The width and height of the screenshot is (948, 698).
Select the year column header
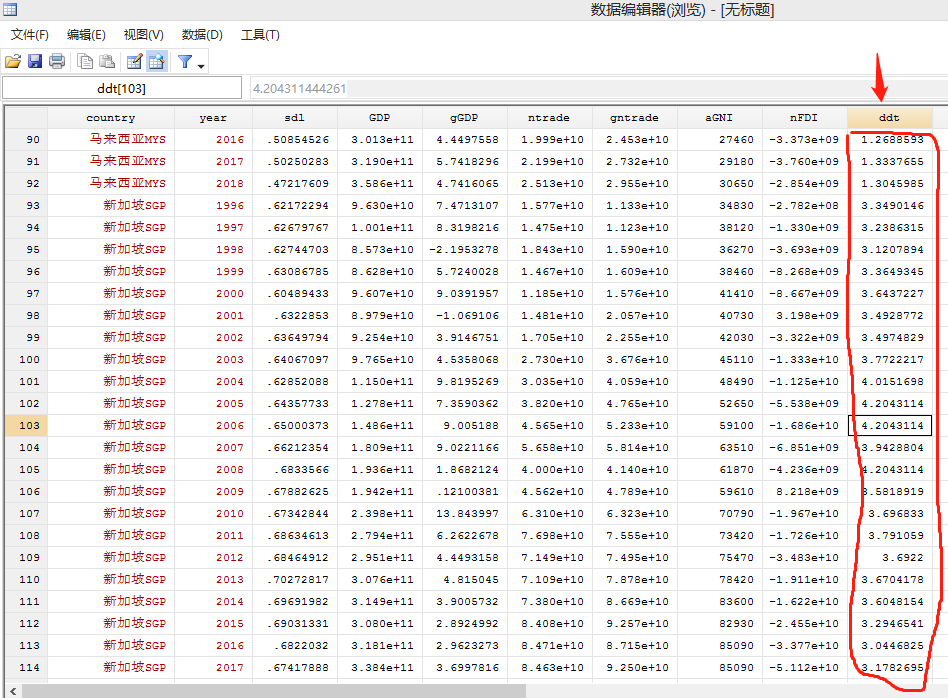coord(213,118)
